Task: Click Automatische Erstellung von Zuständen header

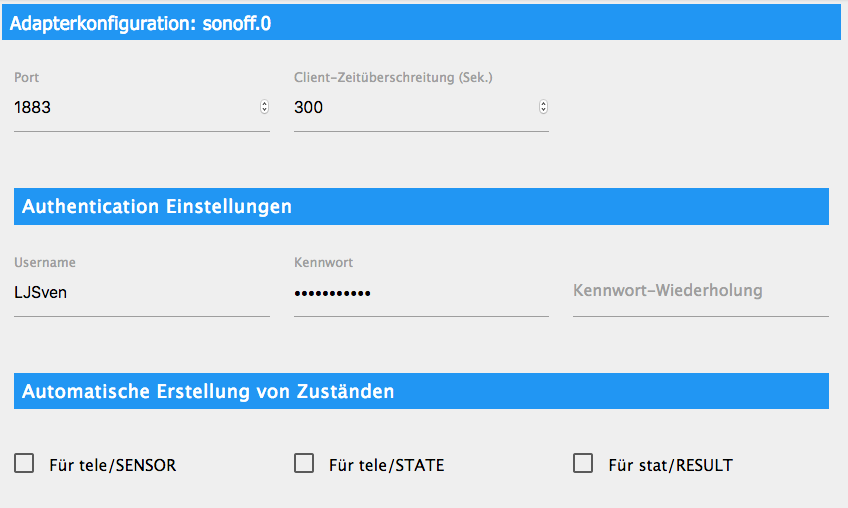Action: click(420, 391)
